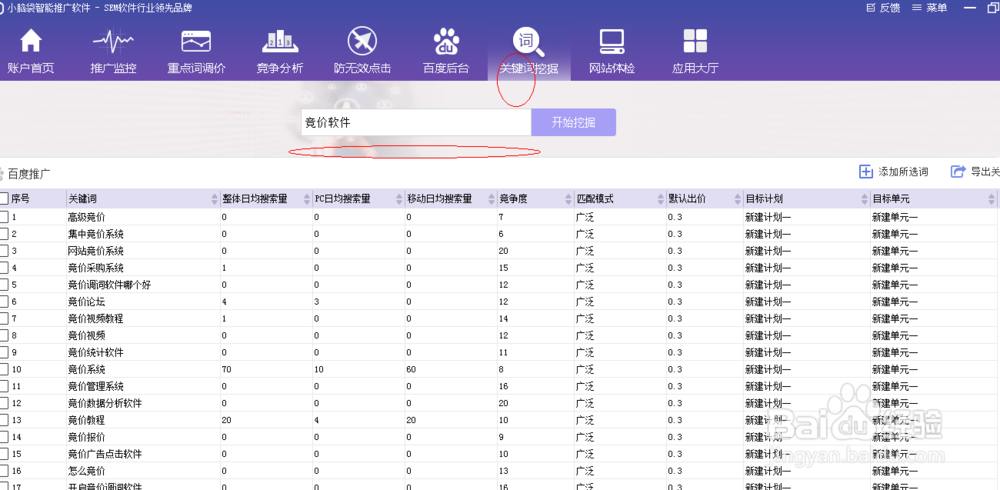This screenshot has height=490, width=1000.
Task: Sort by PC日均搜索量 column arrows
Action: coord(399,199)
